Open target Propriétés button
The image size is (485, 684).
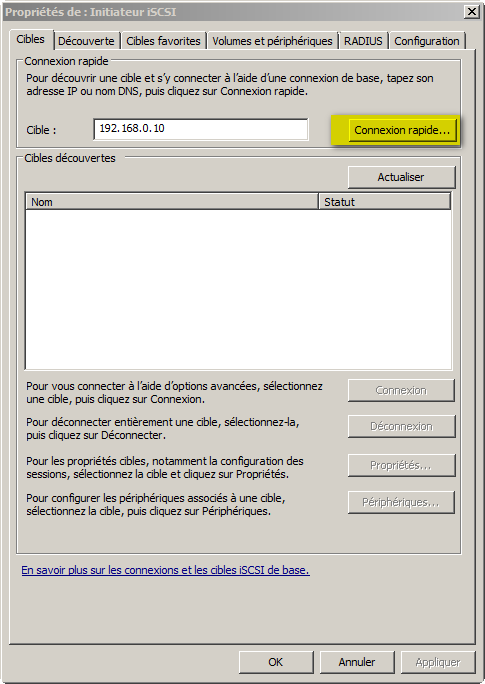pyautogui.click(x=401, y=465)
